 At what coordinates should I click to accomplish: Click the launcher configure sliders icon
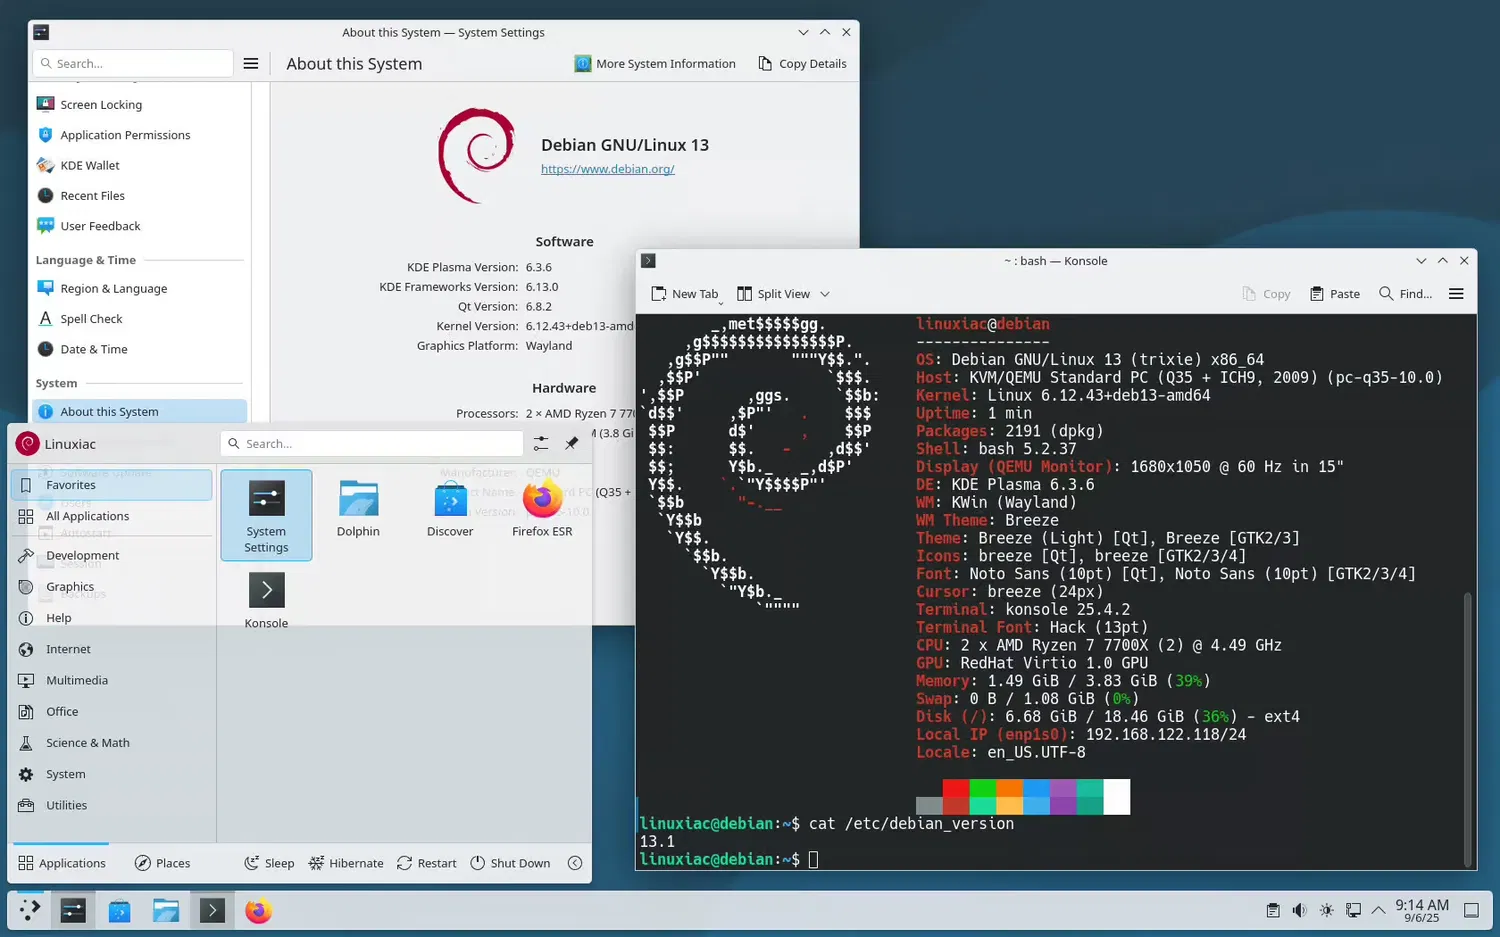[541, 443]
